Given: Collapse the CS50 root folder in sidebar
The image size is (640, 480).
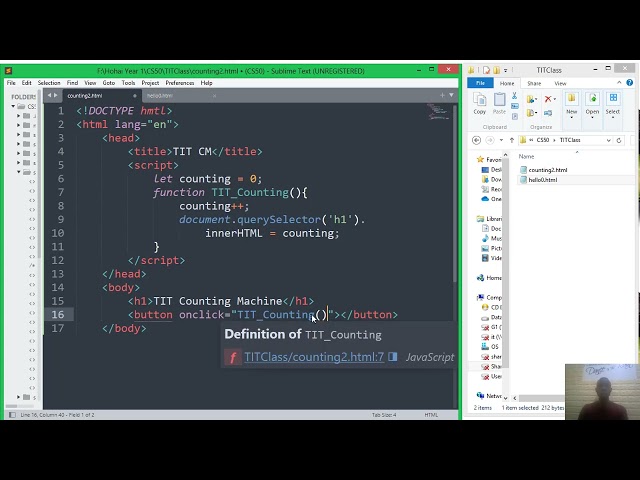Looking at the screenshot, I should 13,106.
